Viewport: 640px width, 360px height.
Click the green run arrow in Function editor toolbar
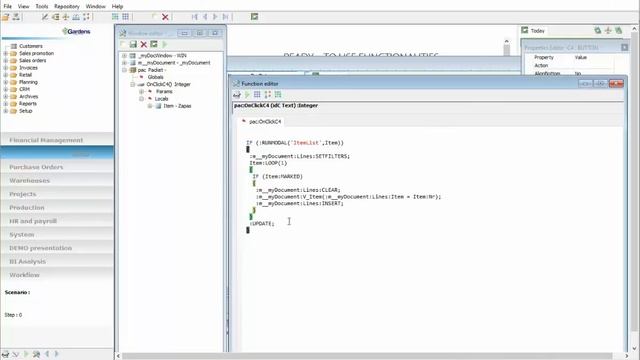pos(247,95)
